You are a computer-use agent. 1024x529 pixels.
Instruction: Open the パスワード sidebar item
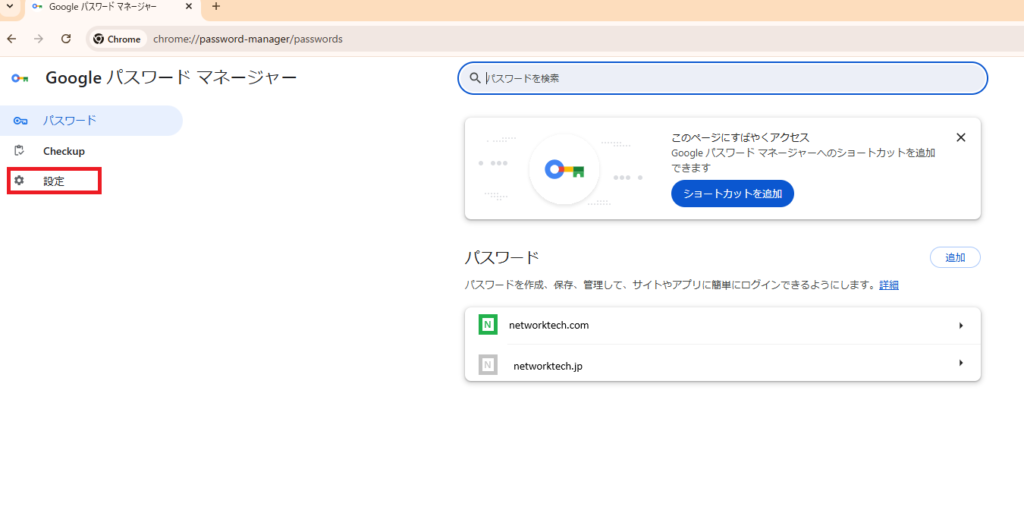(x=91, y=121)
